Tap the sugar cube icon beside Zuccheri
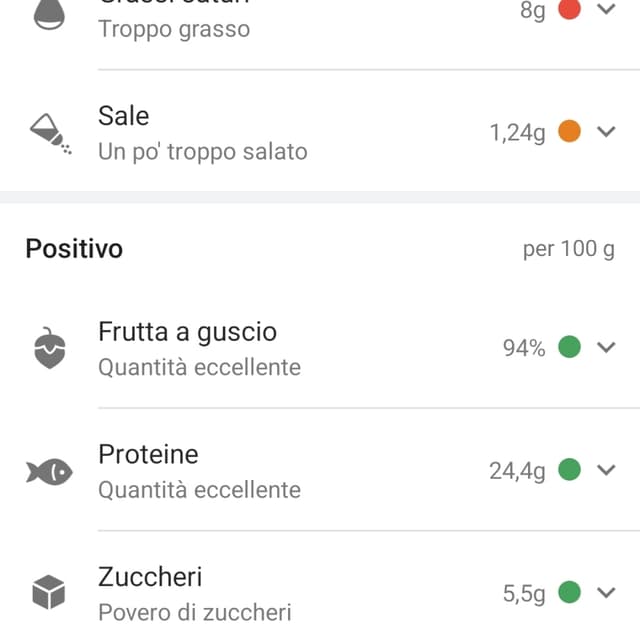Image resolution: width=640 pixels, height=640 pixels. [49, 592]
